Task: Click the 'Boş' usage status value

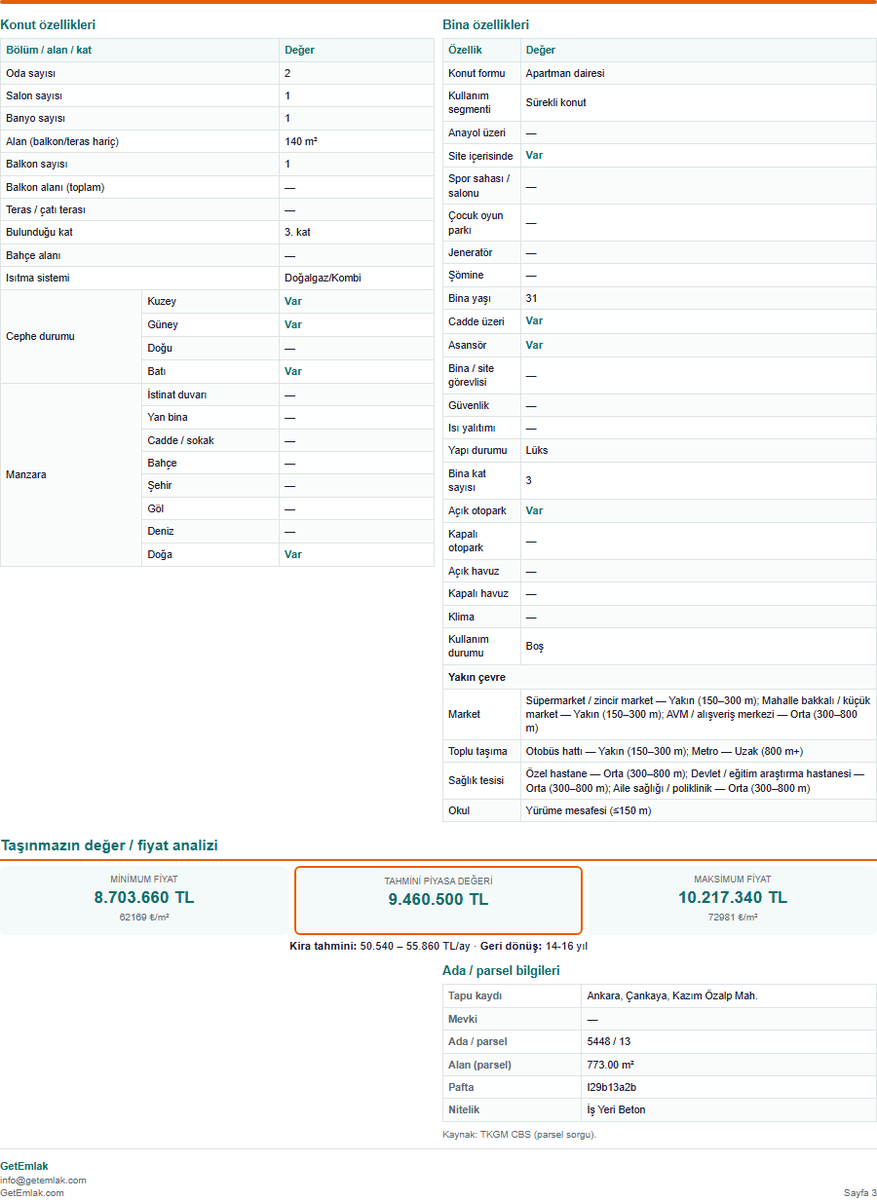Action: tap(535, 647)
